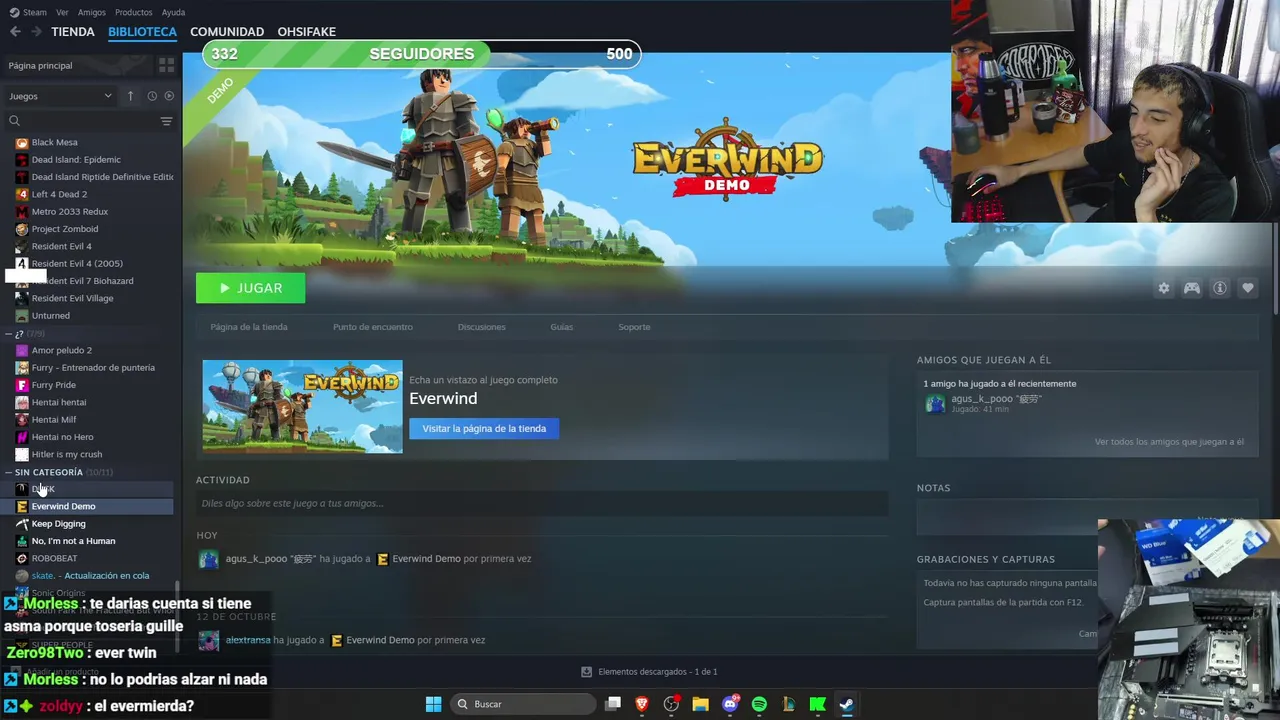This screenshot has width=1280, height=720.
Task: Show the game info icon
Action: [x=1220, y=288]
